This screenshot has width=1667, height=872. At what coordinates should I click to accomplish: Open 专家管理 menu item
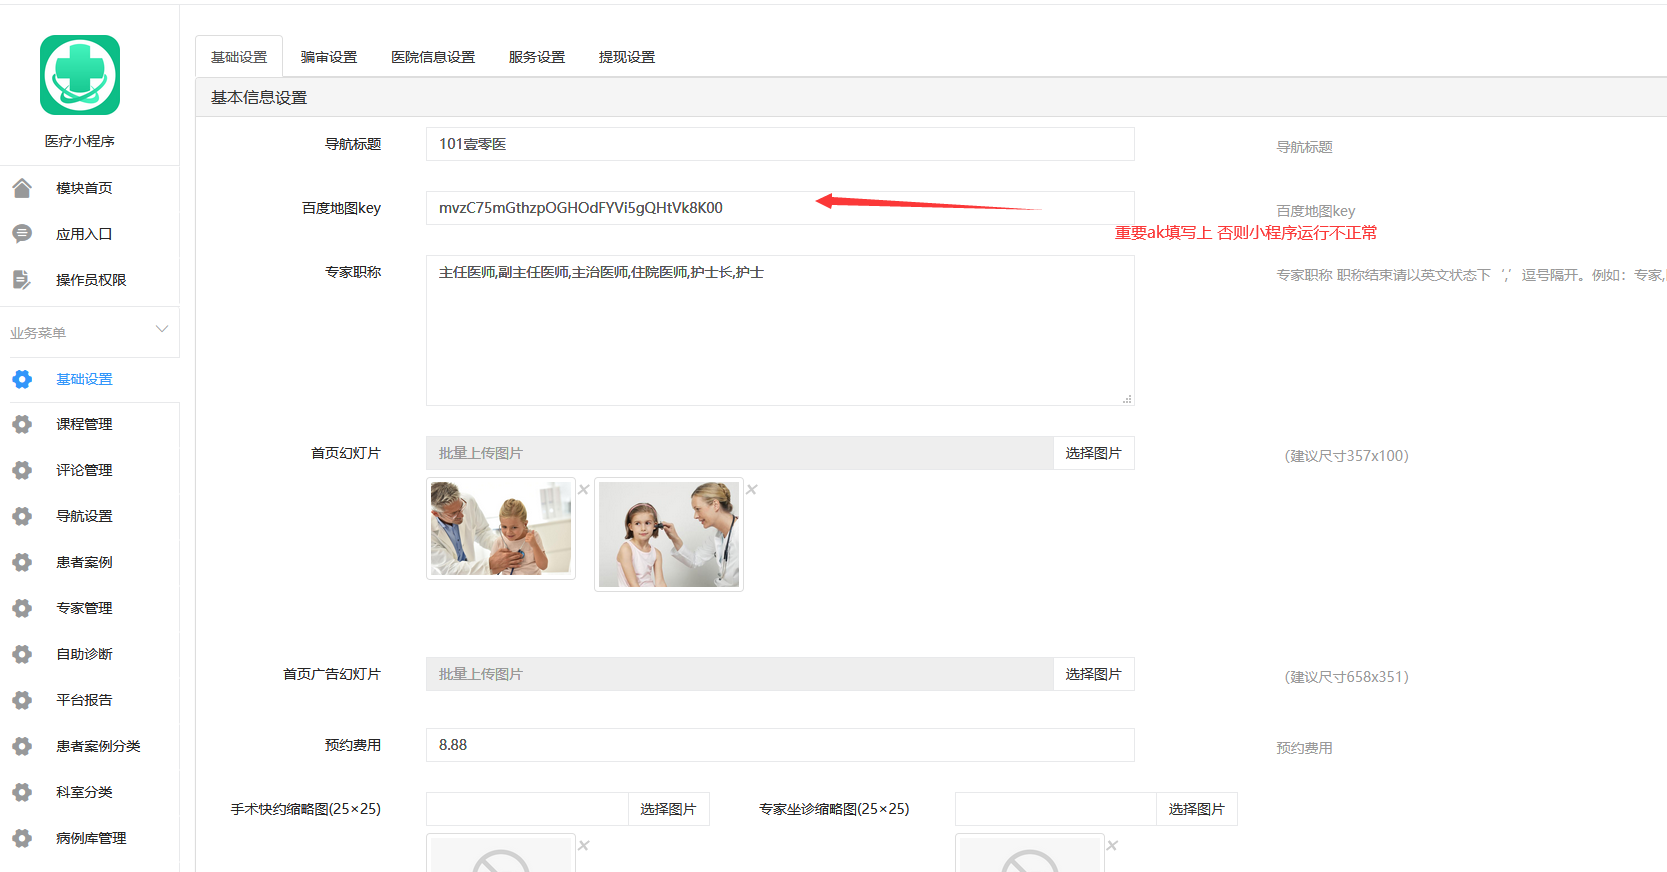(x=84, y=608)
